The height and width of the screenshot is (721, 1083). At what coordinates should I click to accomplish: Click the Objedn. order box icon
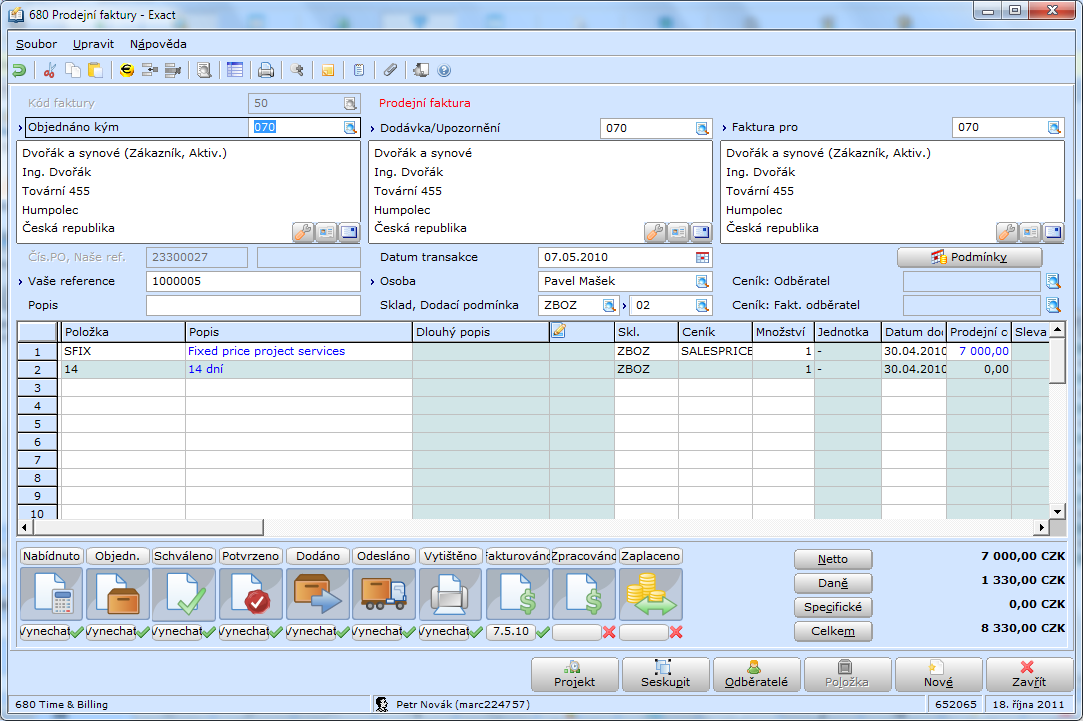click(x=117, y=594)
